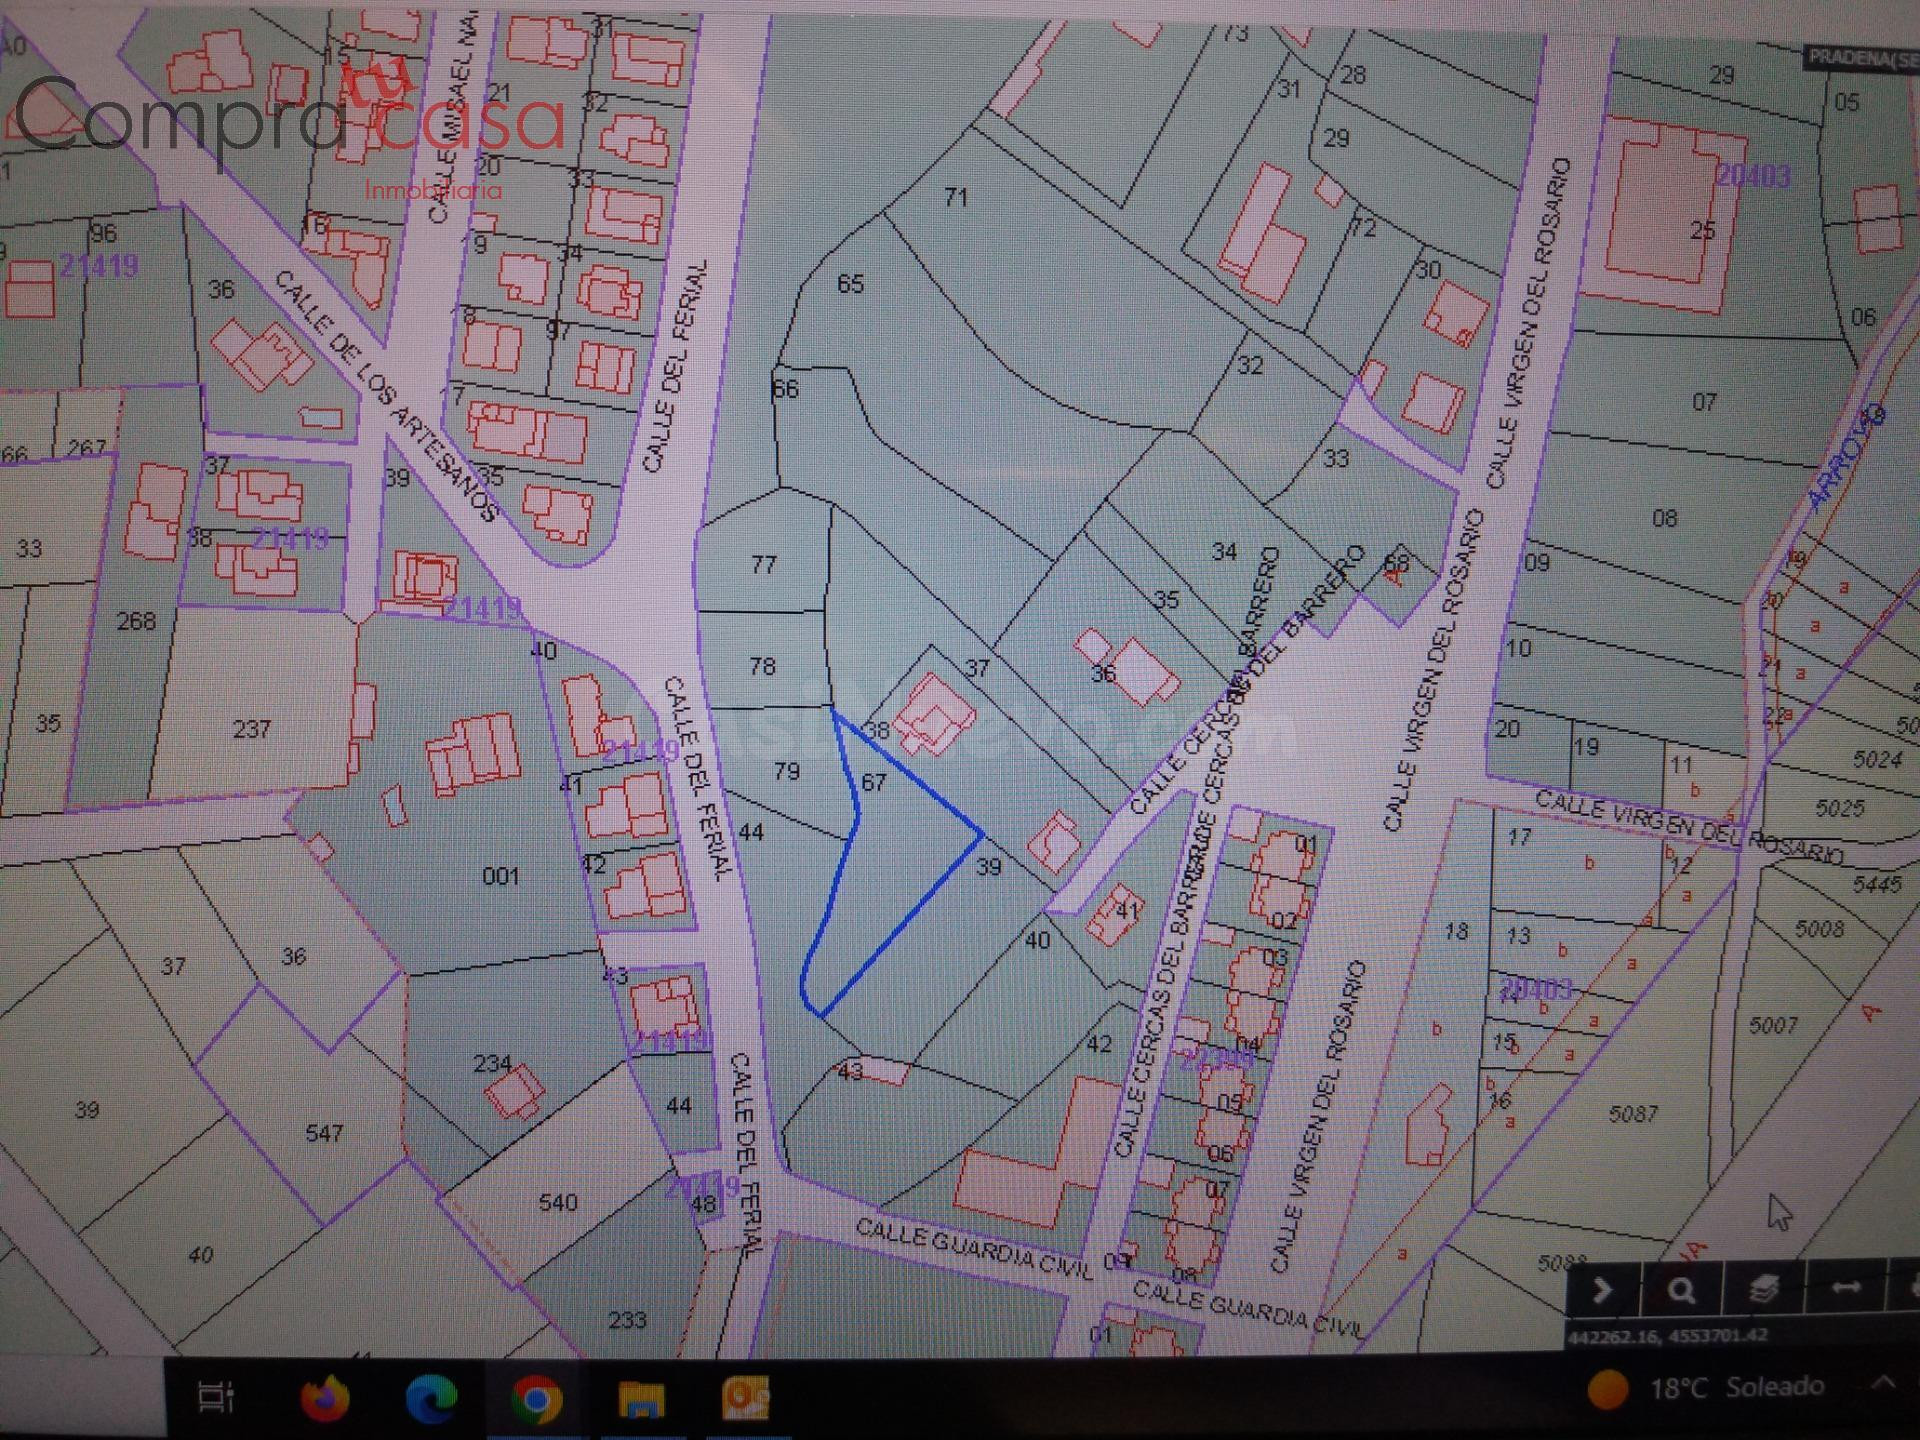Show hidden system tray icons
This screenshot has height=1440, width=1920.
click(1884, 1384)
